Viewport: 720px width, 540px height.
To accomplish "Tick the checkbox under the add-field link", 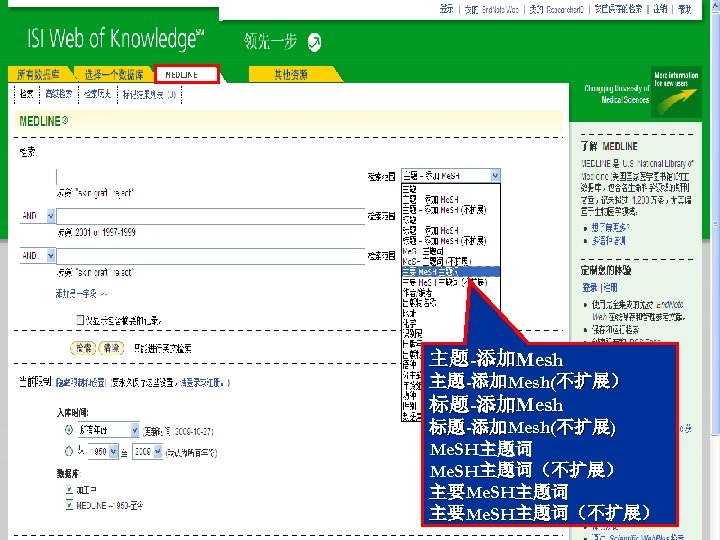I will tap(81, 320).
